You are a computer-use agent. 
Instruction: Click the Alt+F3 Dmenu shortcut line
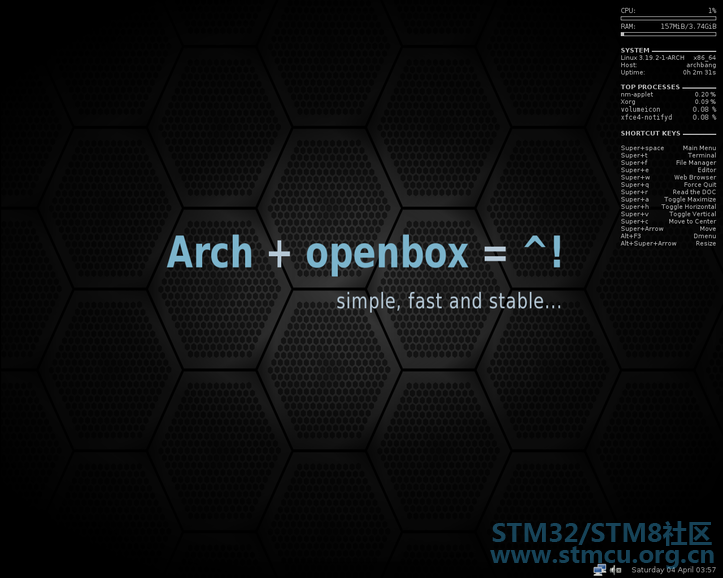click(668, 236)
